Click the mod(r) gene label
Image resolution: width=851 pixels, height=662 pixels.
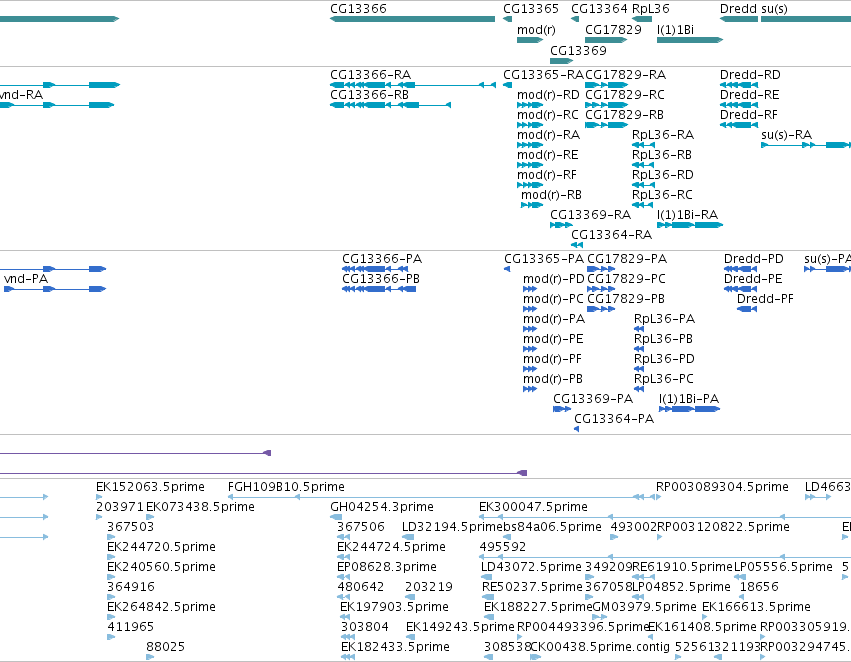(x=536, y=30)
